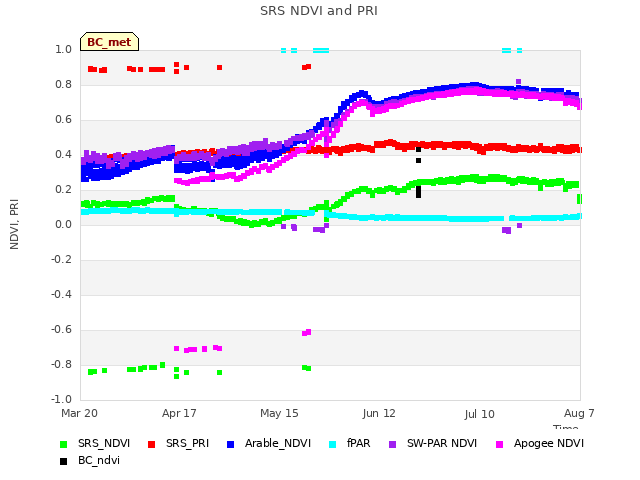This screenshot has height=480, width=640.
Task: Click the blue Arable_NDVI legend swatch
Action: pos(230,444)
